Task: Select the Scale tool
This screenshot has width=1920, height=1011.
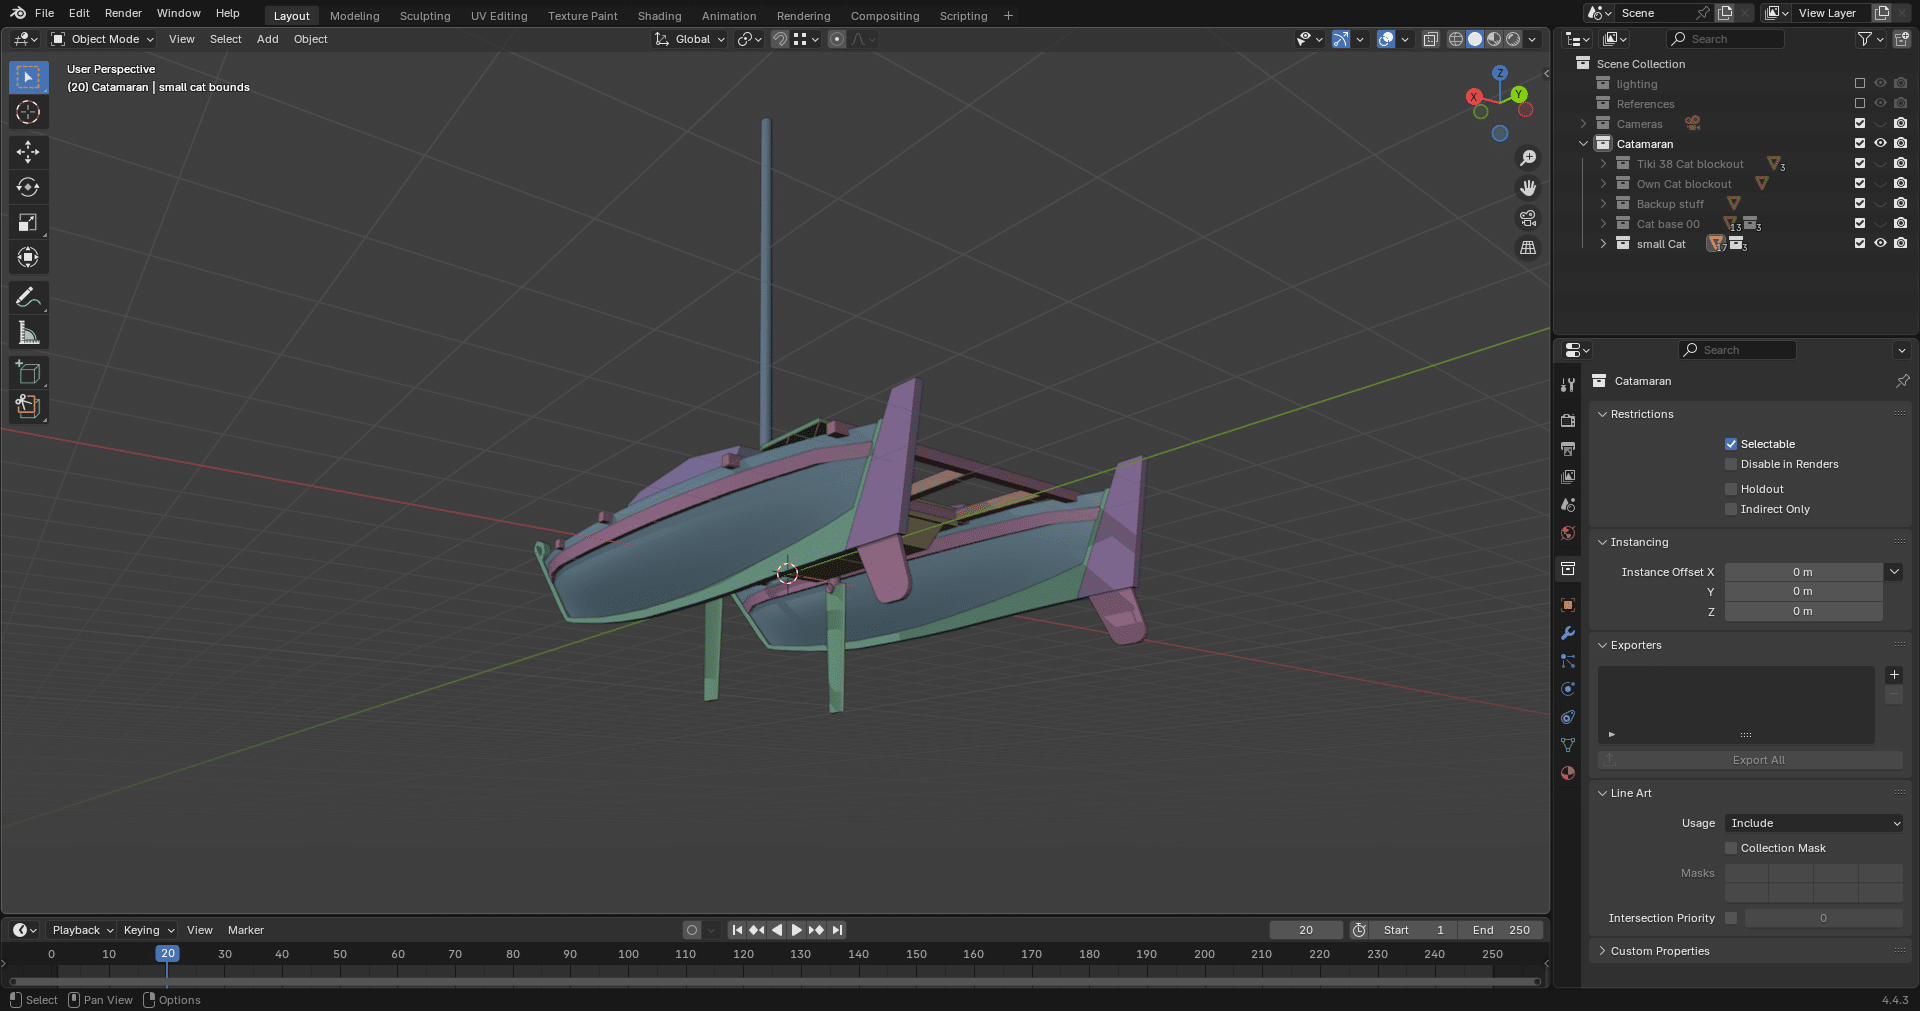Action: (x=28, y=222)
